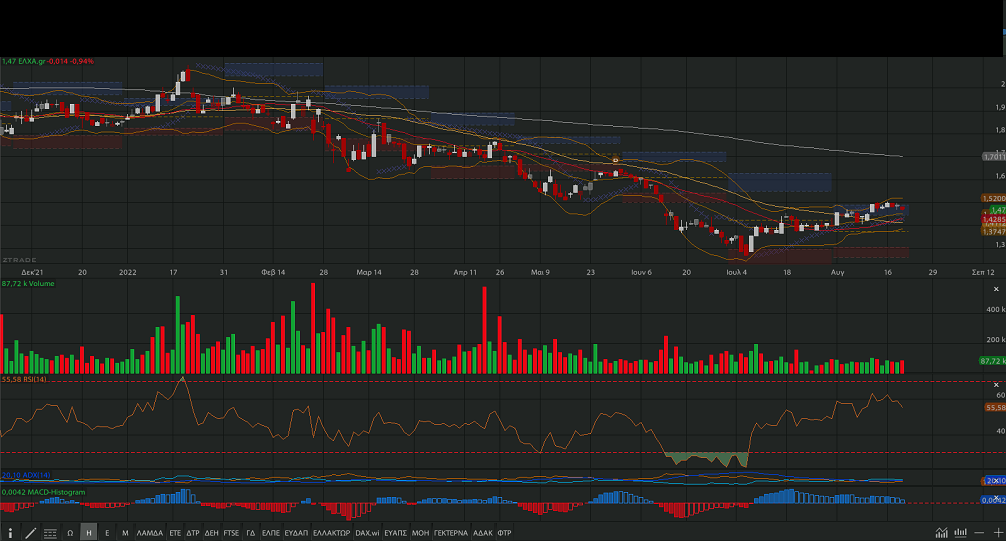
Task: Close the RSI(14) indicator panel
Action: pyautogui.click(x=996, y=385)
